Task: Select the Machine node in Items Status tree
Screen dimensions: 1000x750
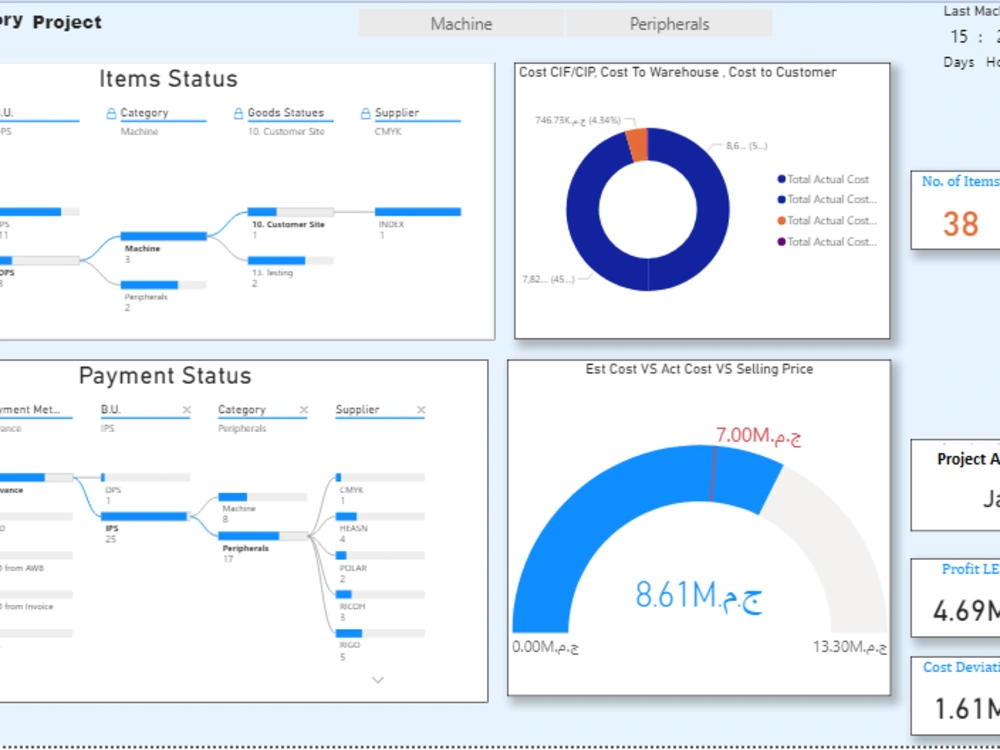Action: [163, 236]
